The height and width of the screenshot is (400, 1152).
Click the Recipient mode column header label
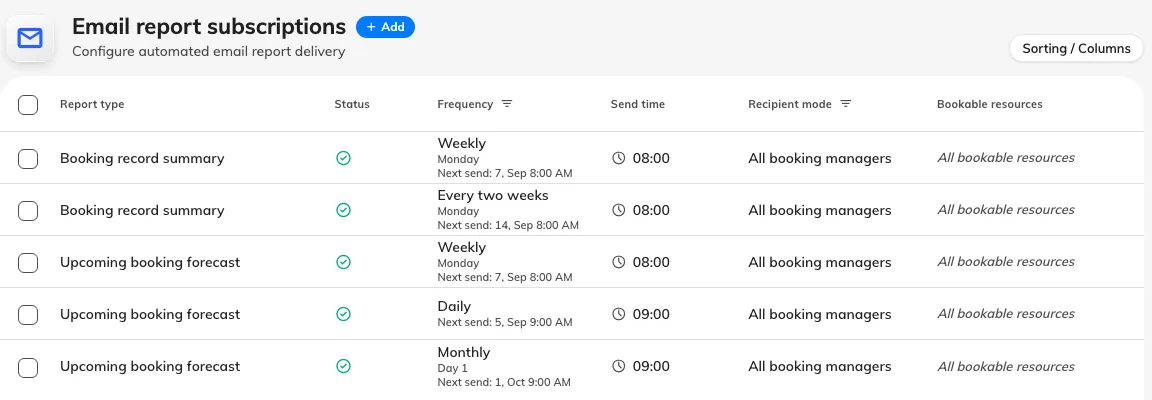pos(790,104)
